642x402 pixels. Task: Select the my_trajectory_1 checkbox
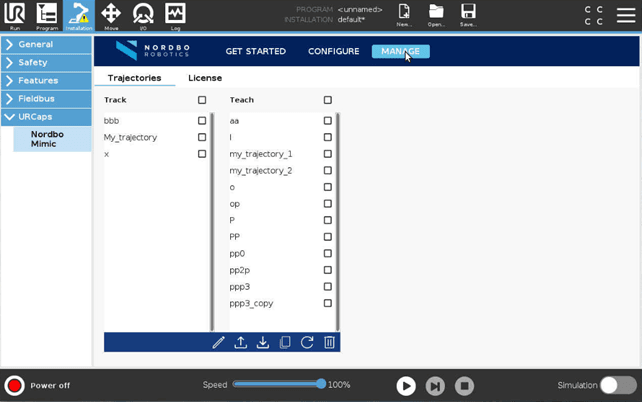(x=327, y=154)
